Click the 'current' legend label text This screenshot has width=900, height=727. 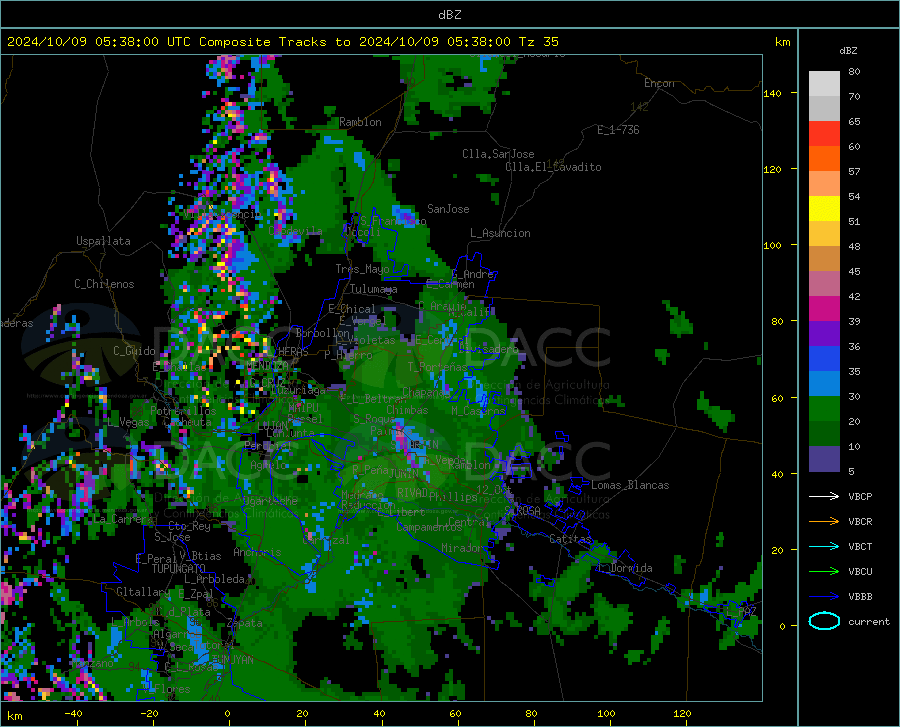pos(869,621)
